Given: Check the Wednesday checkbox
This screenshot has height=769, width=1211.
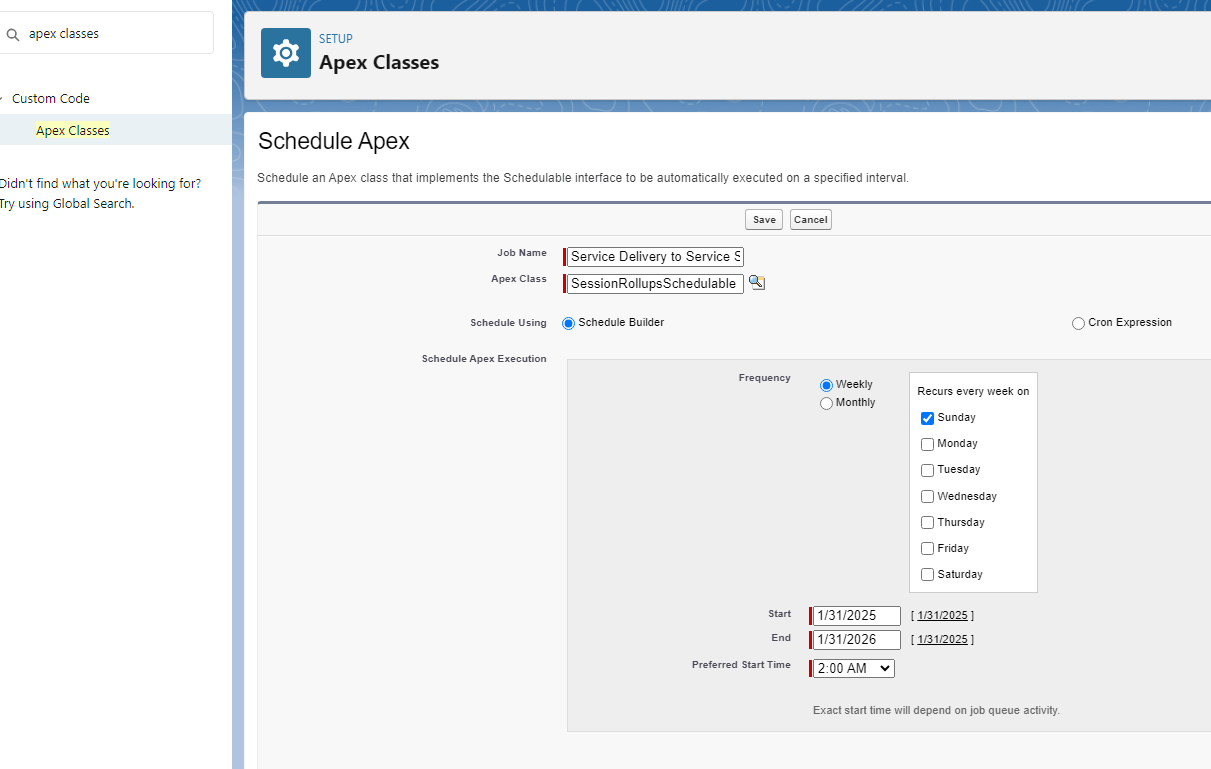Looking at the screenshot, I should 927,497.
